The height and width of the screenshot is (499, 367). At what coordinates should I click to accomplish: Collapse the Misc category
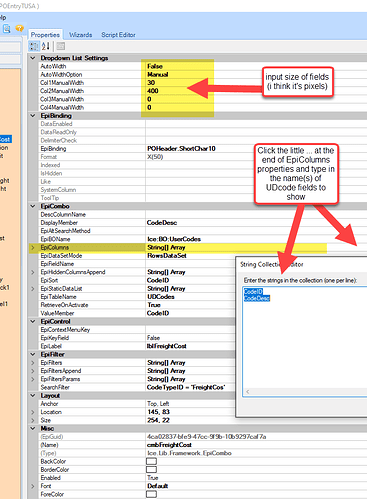pos(33,428)
